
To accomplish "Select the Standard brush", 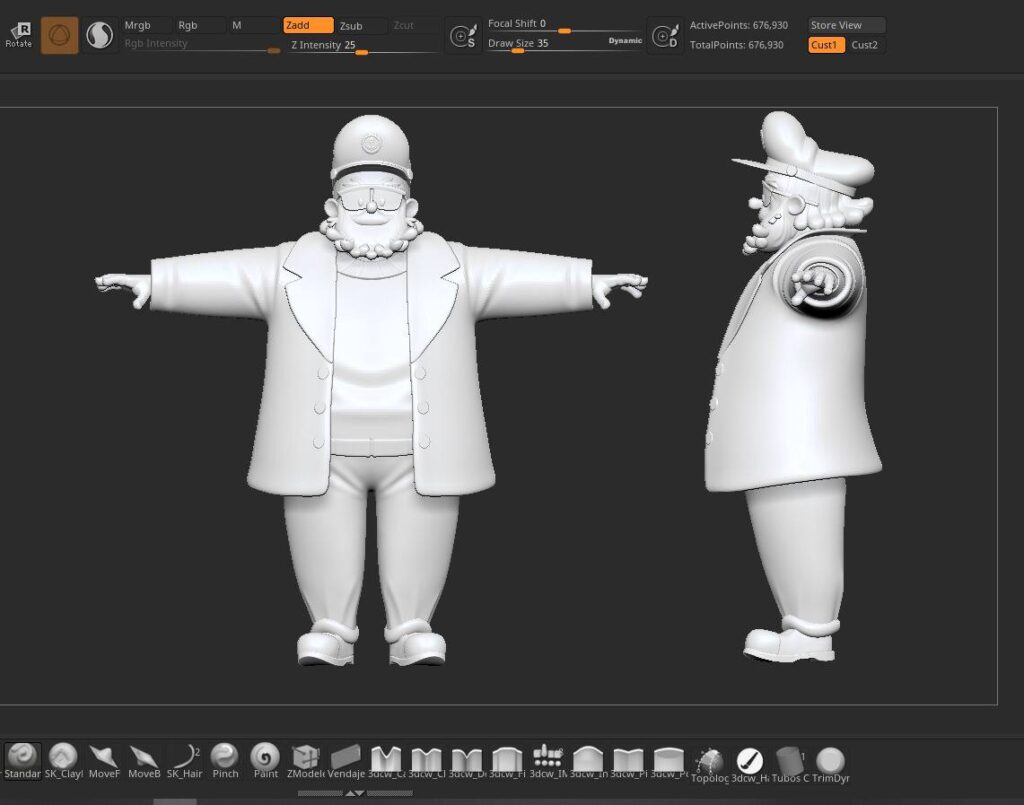I will point(23,756).
